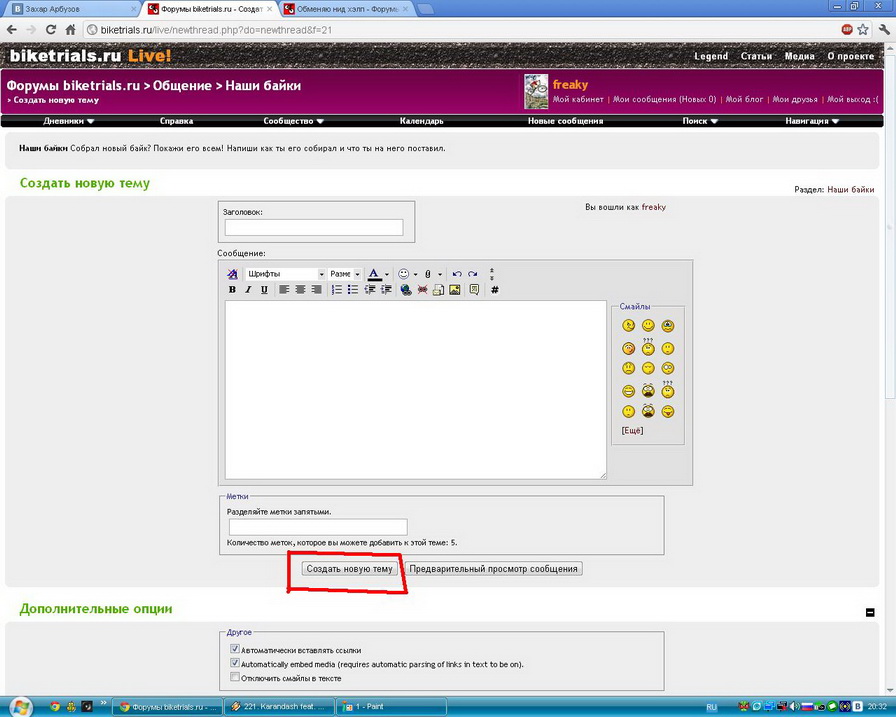Undo the last edit in the editor
Viewport: 896px width, 717px height.
[x=457, y=274]
